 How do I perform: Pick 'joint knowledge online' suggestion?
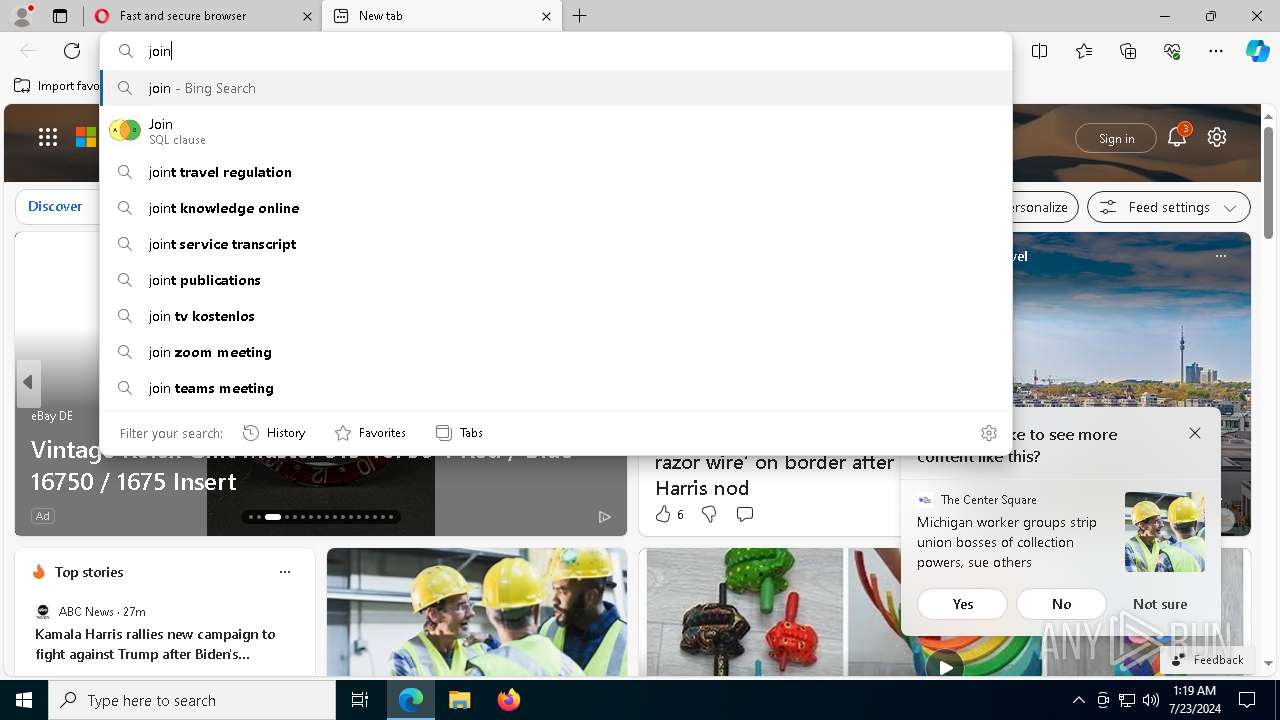pos(556,208)
